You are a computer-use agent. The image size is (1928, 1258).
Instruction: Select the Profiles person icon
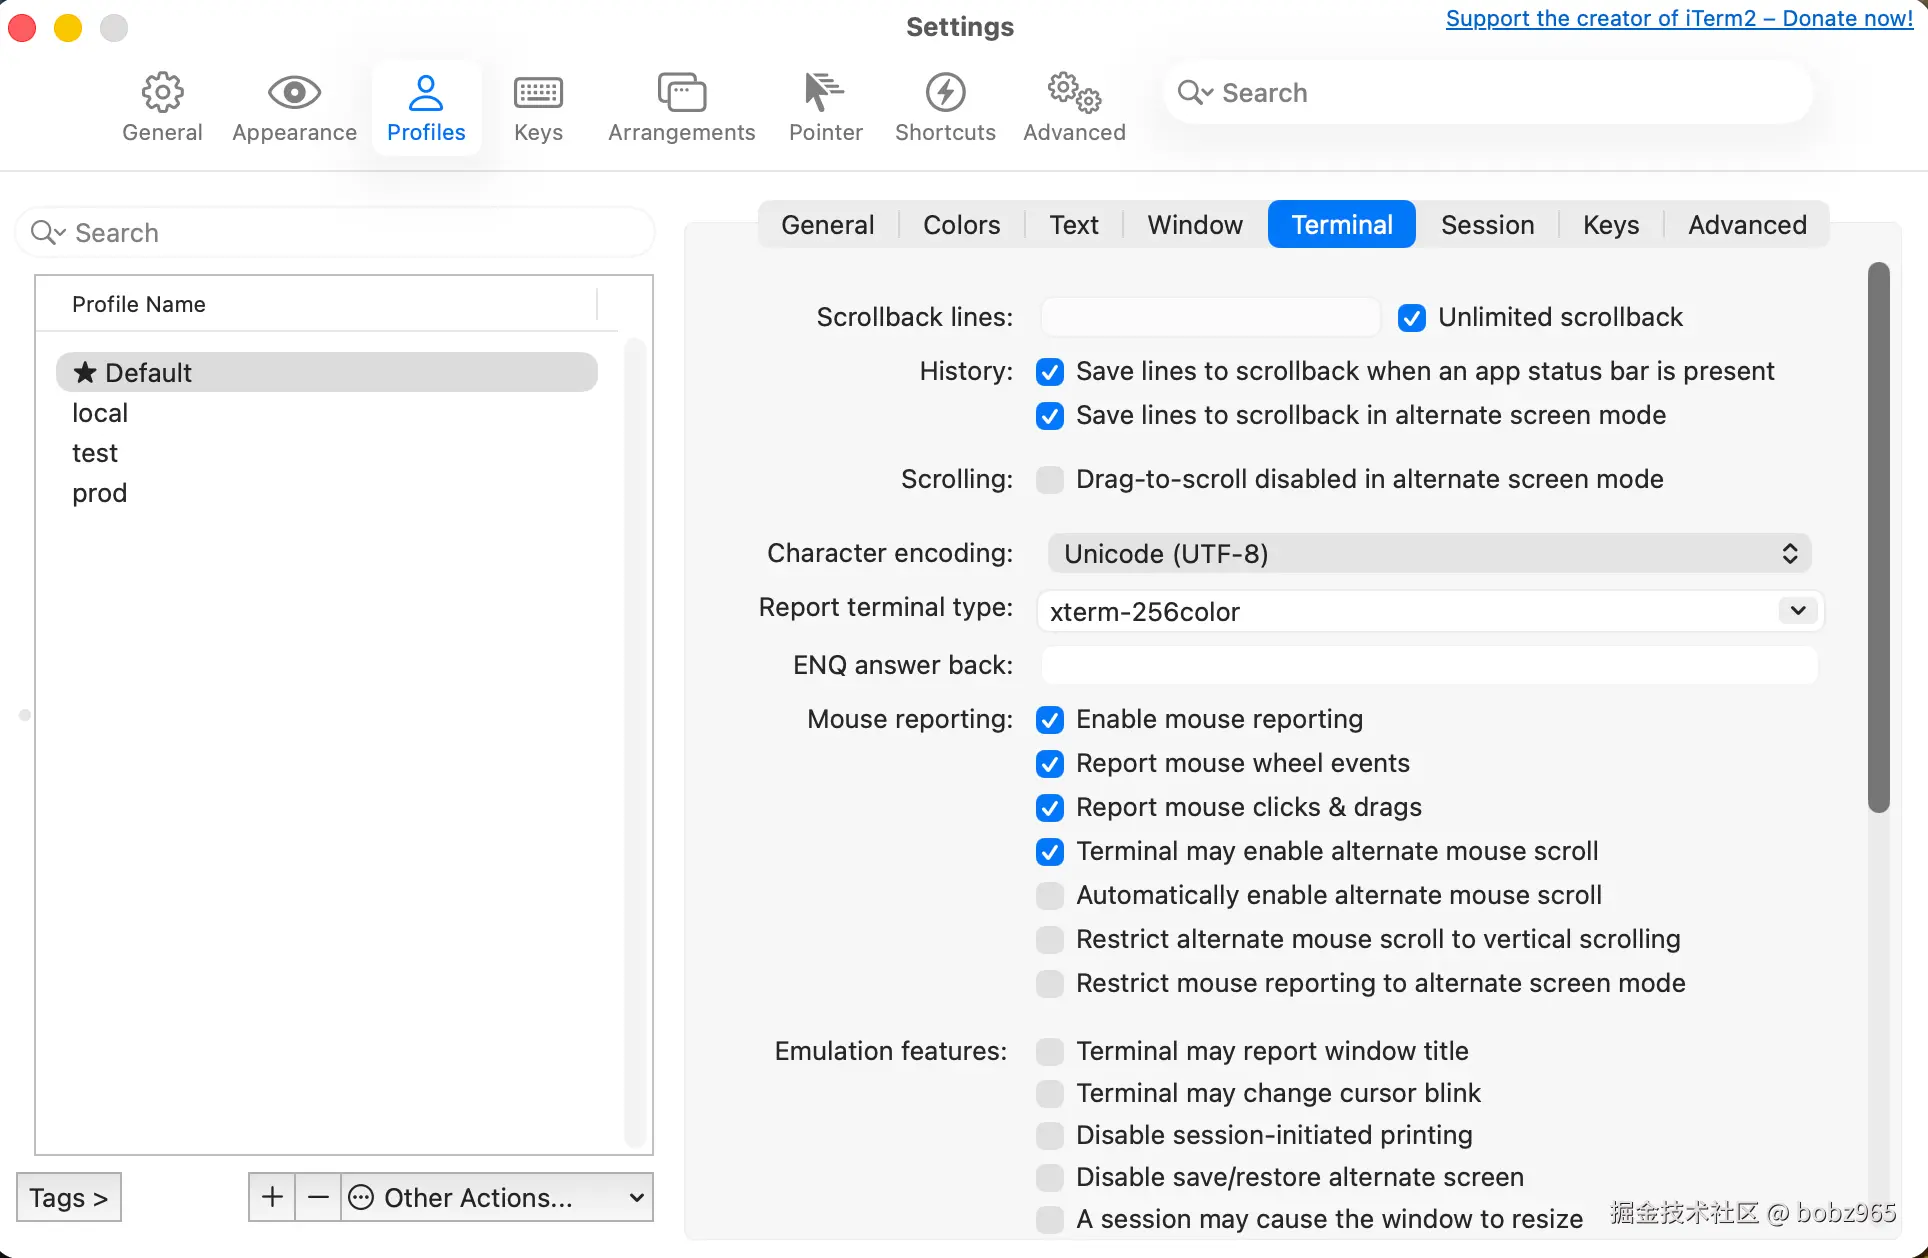point(426,93)
